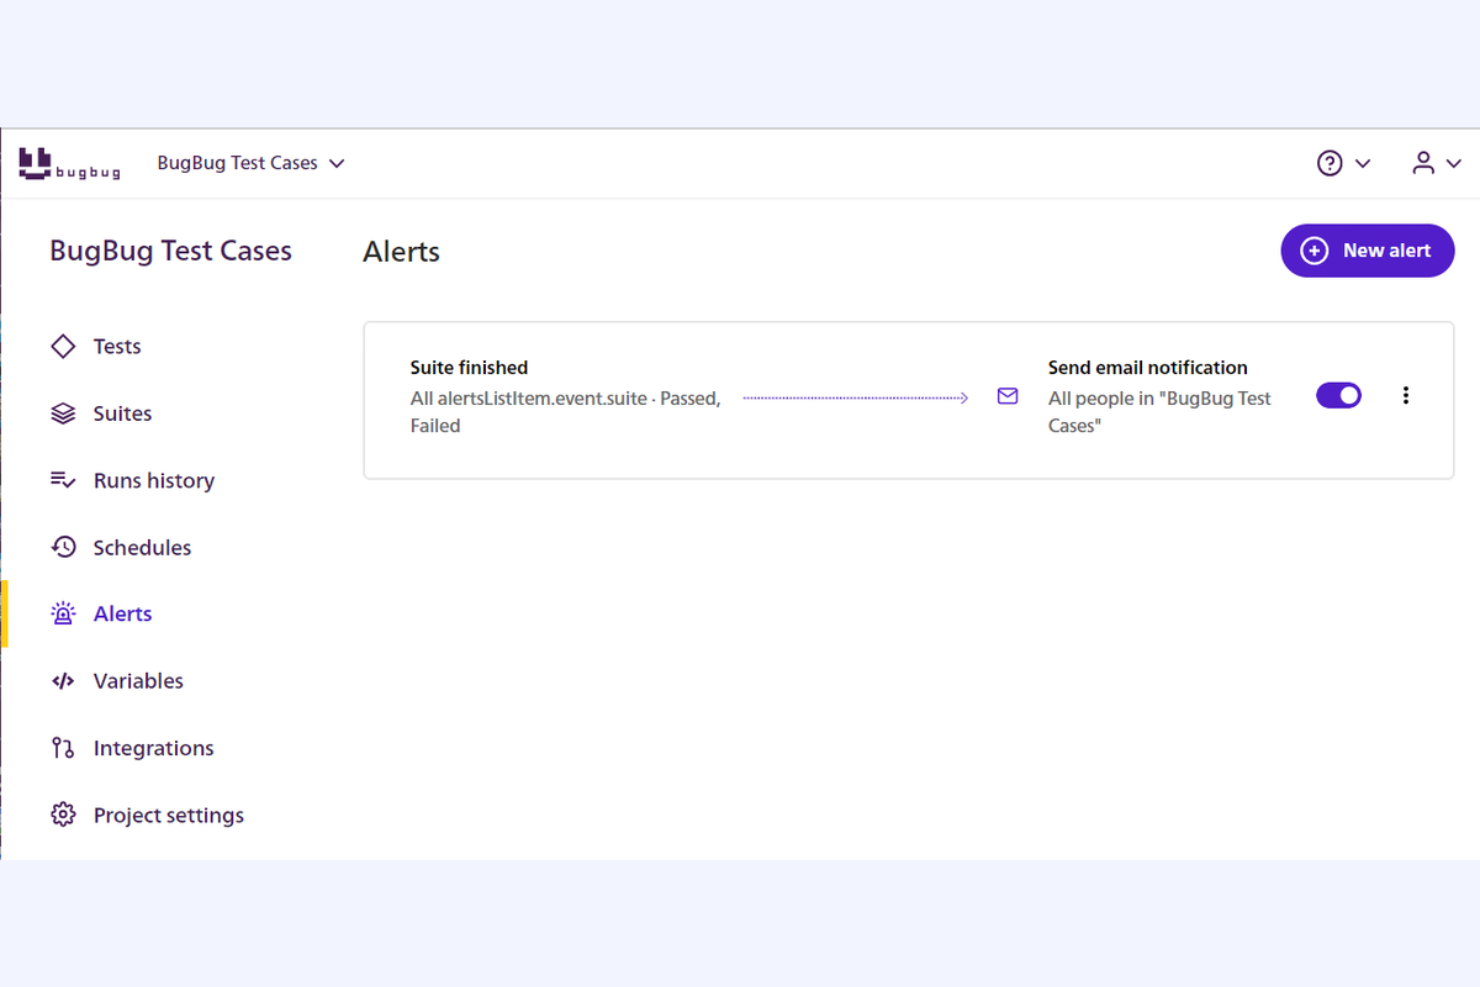Screen dimensions: 1480x987
Task: Open Schedules using the clock icon
Action: coord(63,547)
